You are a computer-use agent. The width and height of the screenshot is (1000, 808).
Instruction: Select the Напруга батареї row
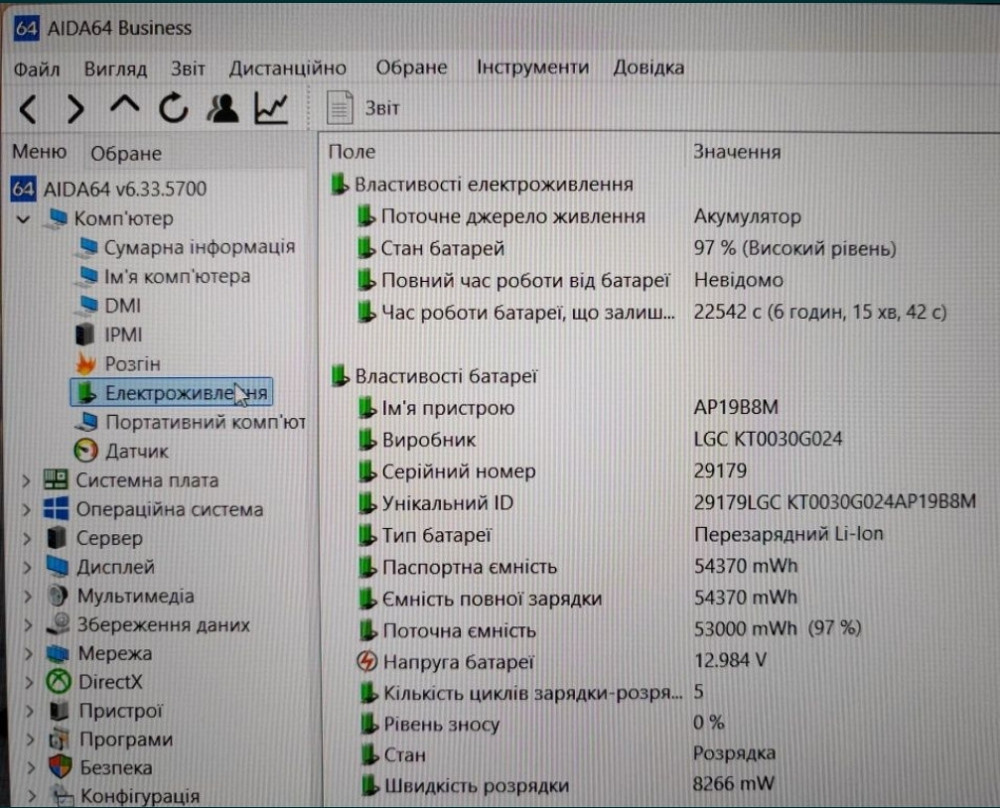point(458,662)
